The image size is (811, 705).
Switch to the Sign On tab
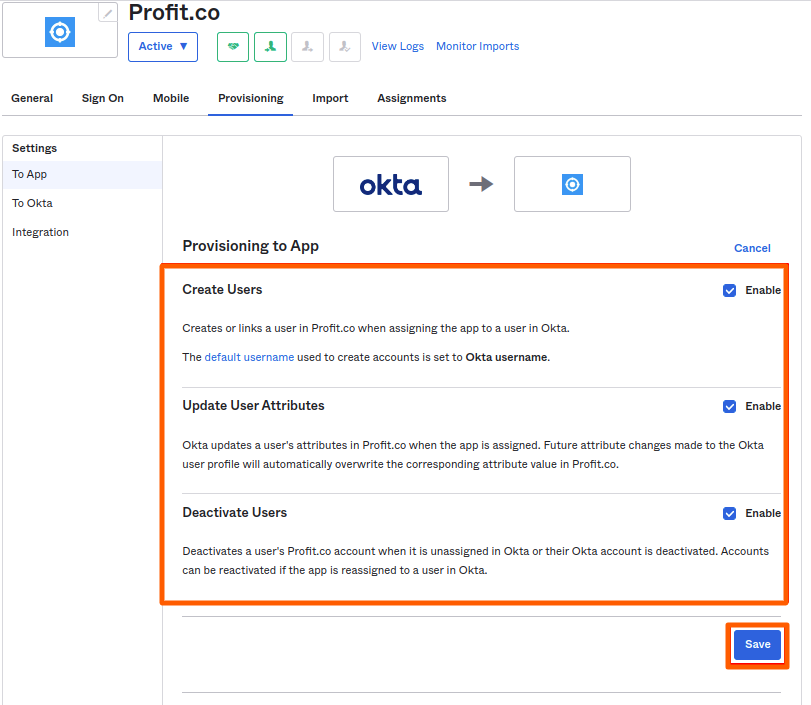tap(103, 98)
